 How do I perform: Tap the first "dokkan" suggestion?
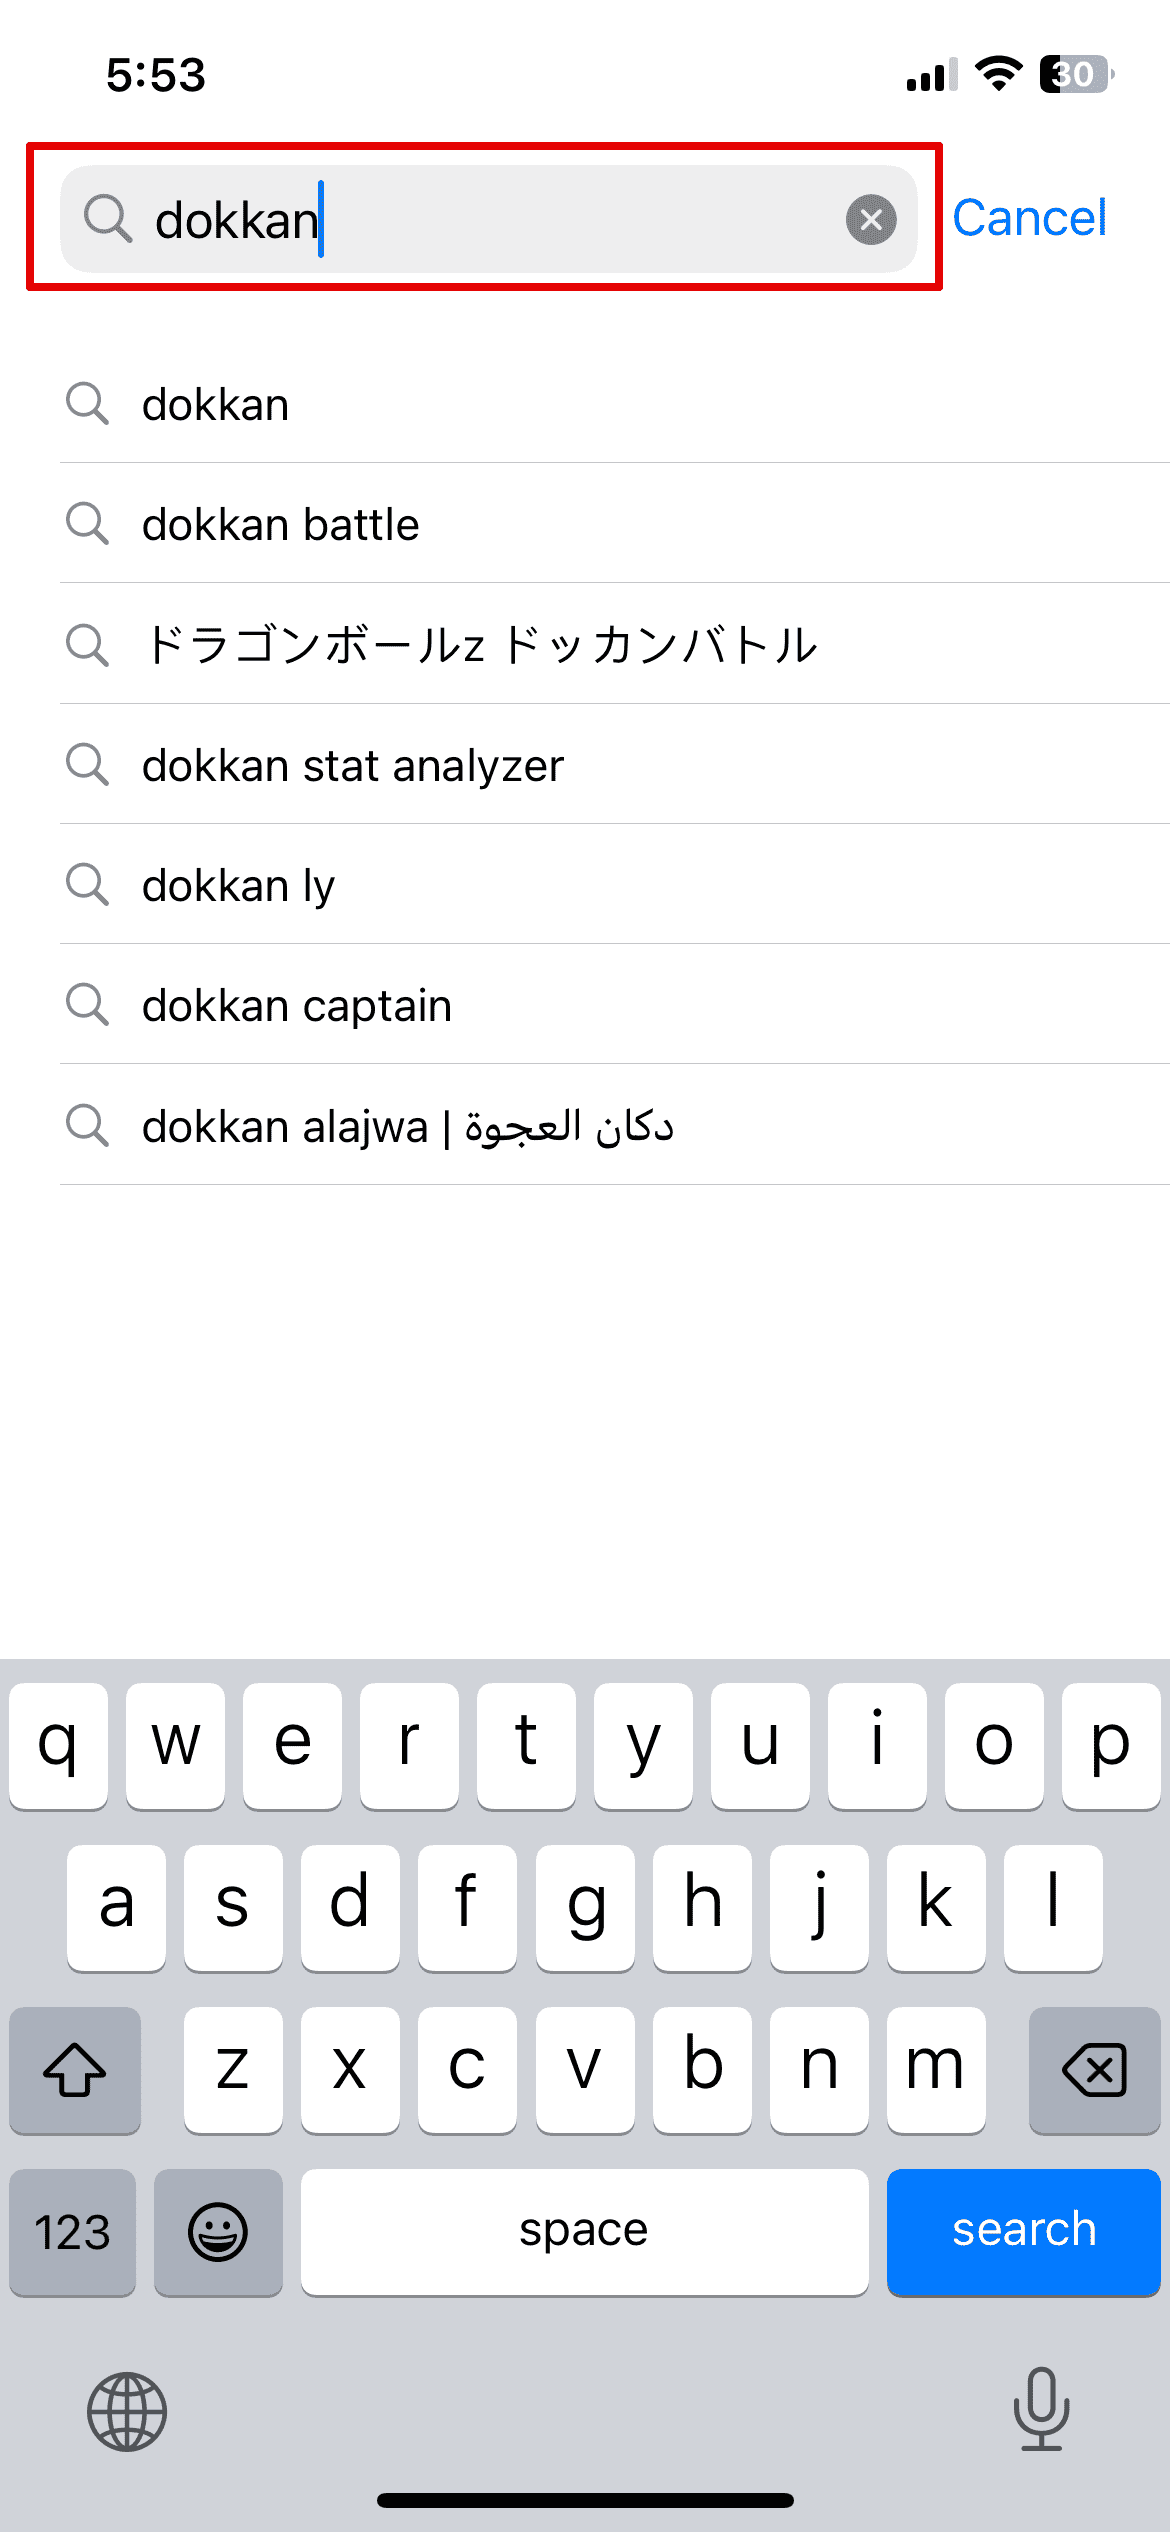[x=215, y=405]
